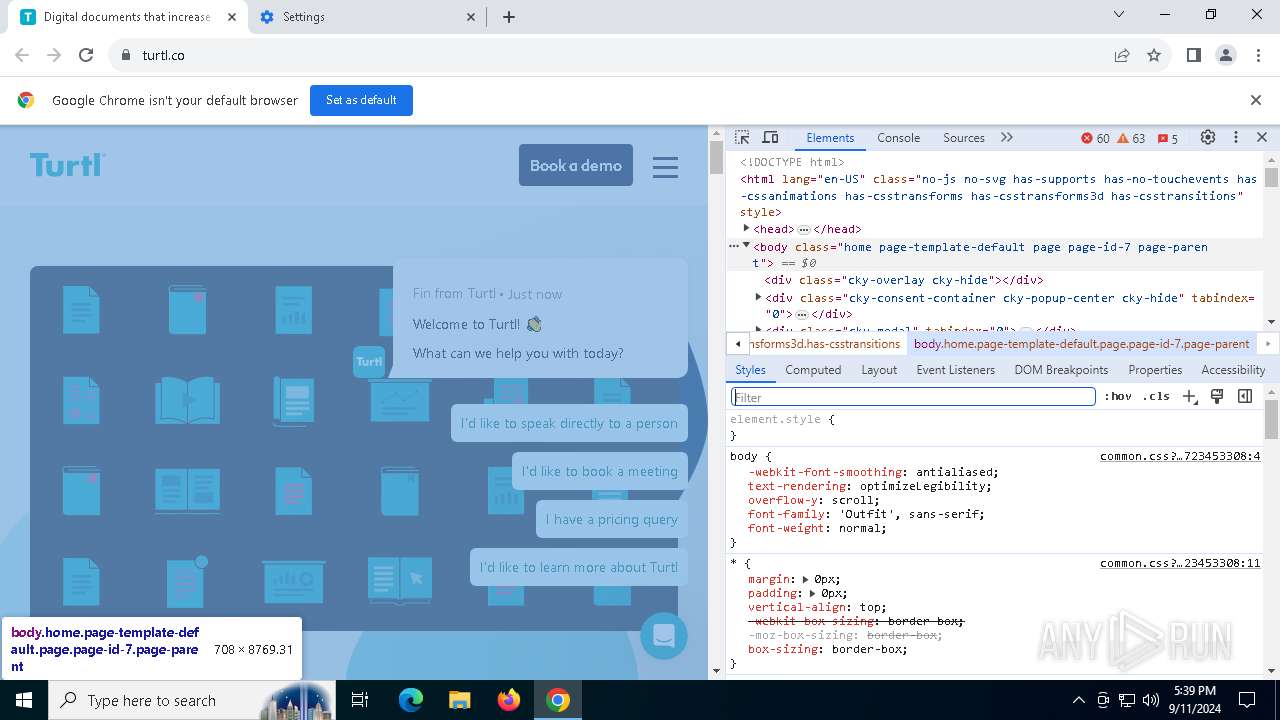Image resolution: width=1280 pixels, height=720 pixels.
Task: Choose 'I'd like to book a meeting'
Action: point(600,471)
